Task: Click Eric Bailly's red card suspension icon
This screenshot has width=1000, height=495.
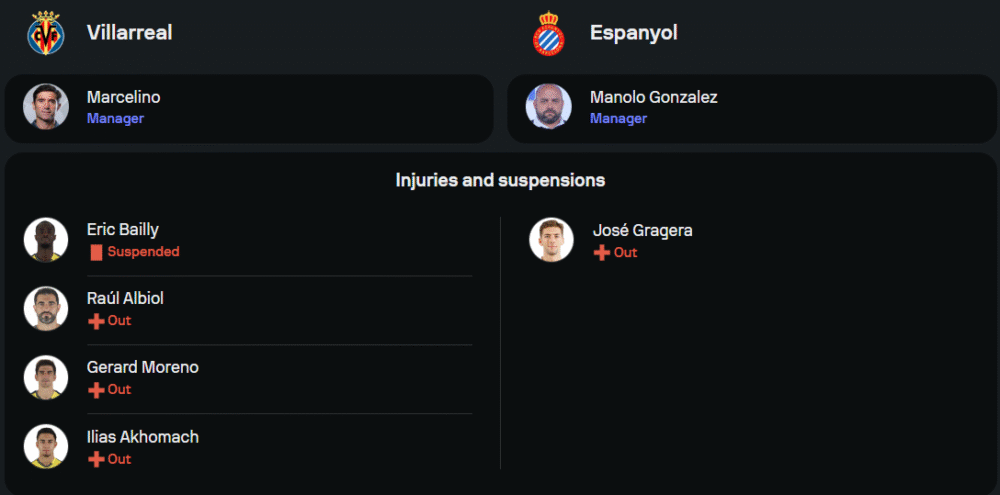Action: (x=96, y=252)
